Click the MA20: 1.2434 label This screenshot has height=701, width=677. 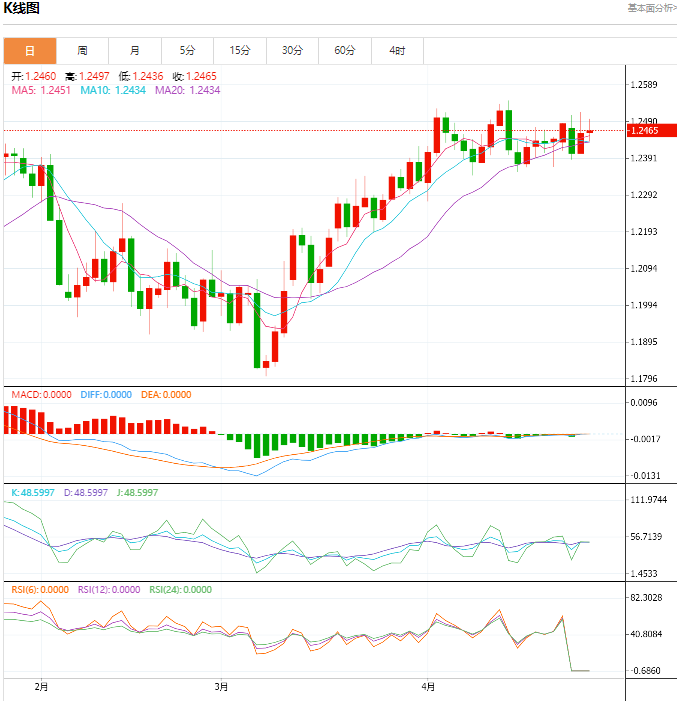click(188, 90)
